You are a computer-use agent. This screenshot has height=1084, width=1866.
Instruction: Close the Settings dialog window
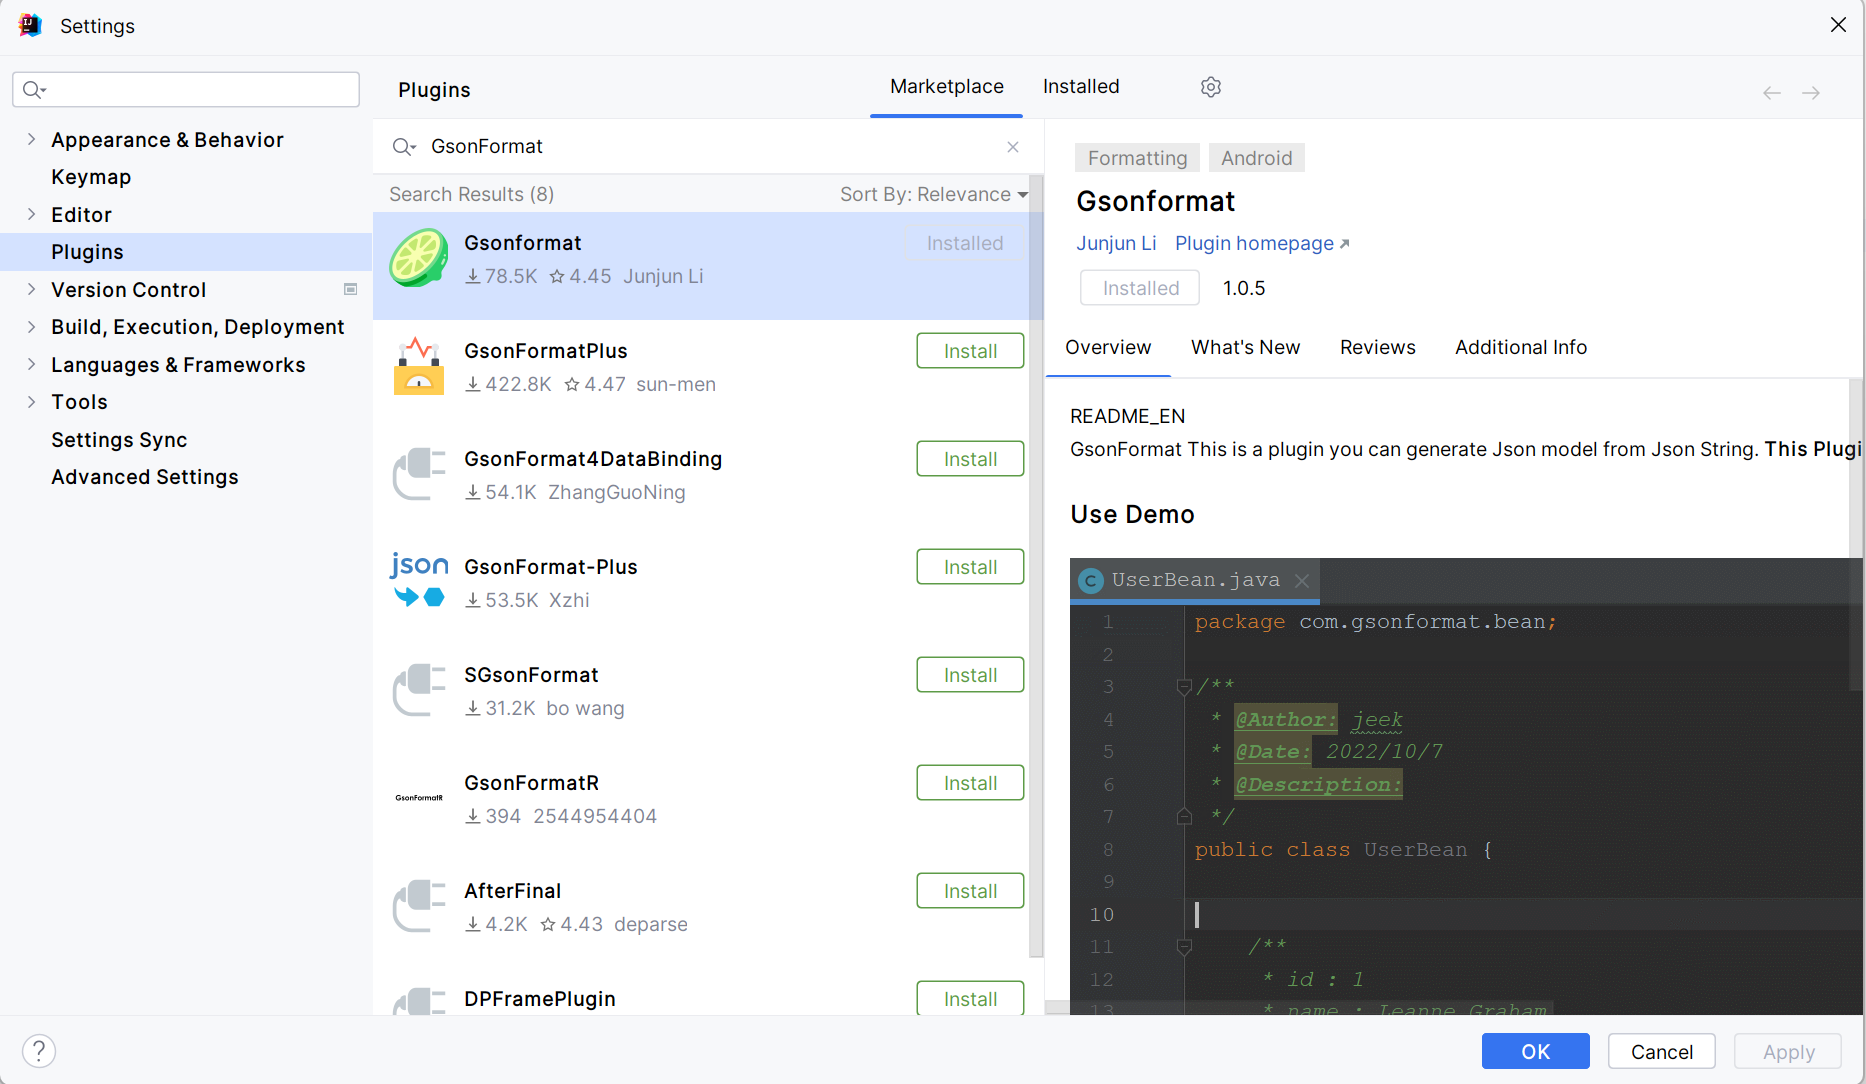1838,25
